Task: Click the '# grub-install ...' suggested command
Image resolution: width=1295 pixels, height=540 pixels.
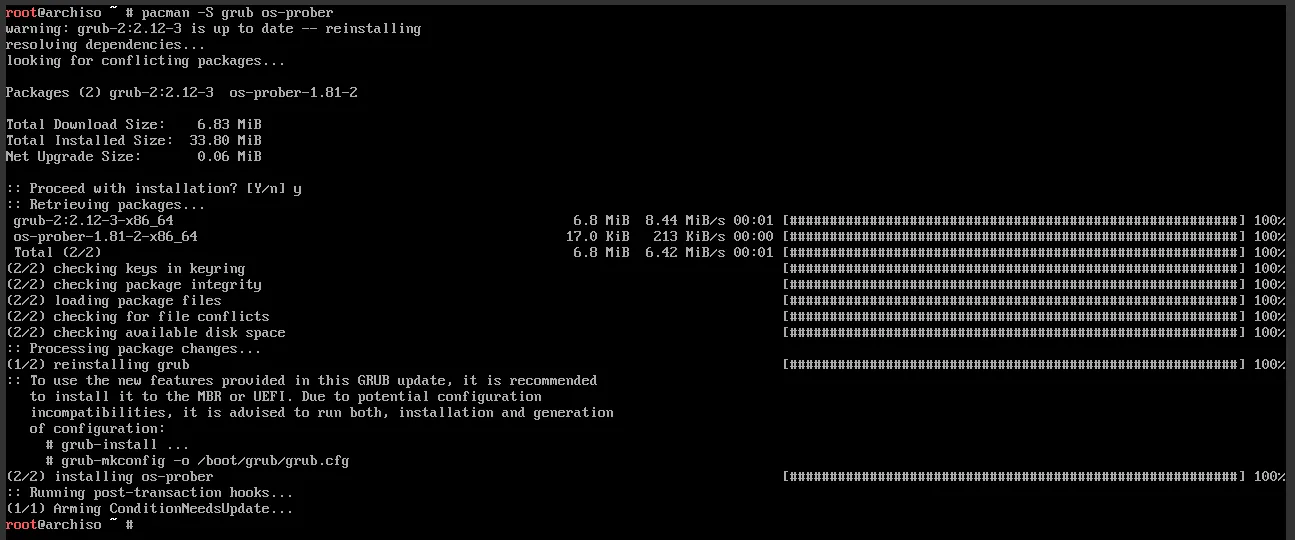Action: [118, 445]
